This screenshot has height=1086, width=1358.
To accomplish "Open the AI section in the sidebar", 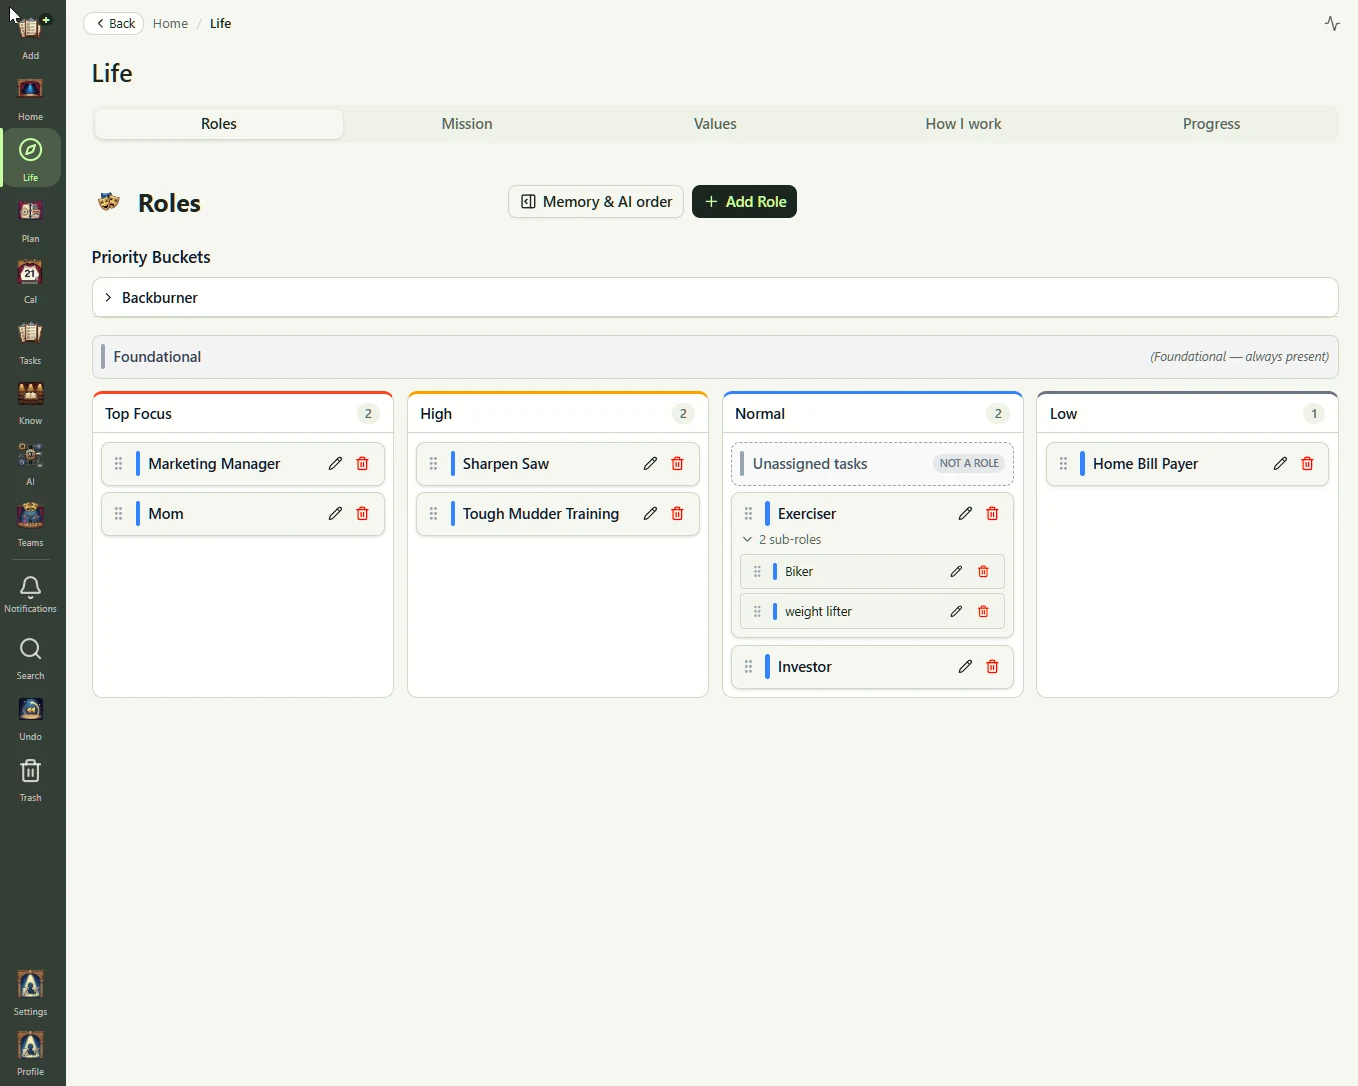I will click(30, 464).
